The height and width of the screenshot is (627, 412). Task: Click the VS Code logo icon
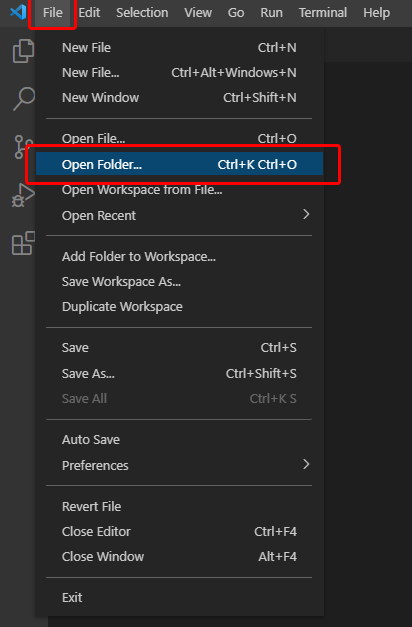coord(18,12)
